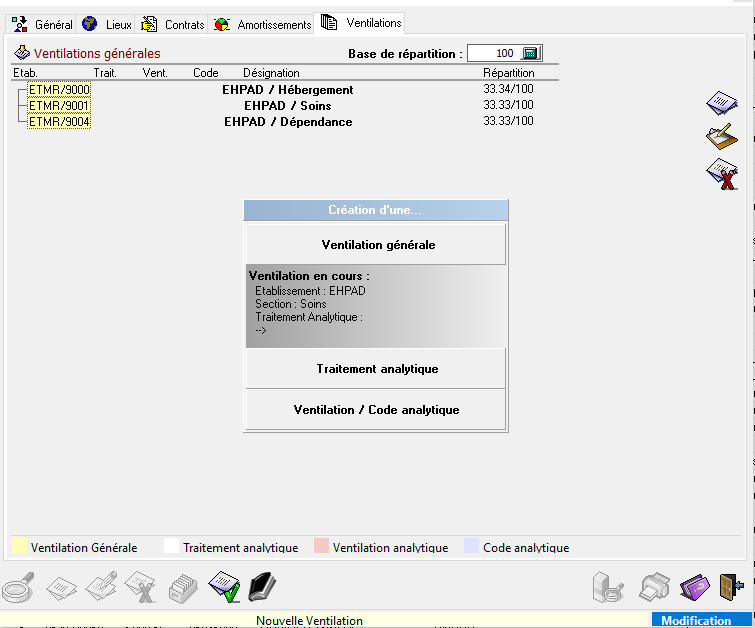
Task: Switch to the Général tab
Action: pos(43,24)
